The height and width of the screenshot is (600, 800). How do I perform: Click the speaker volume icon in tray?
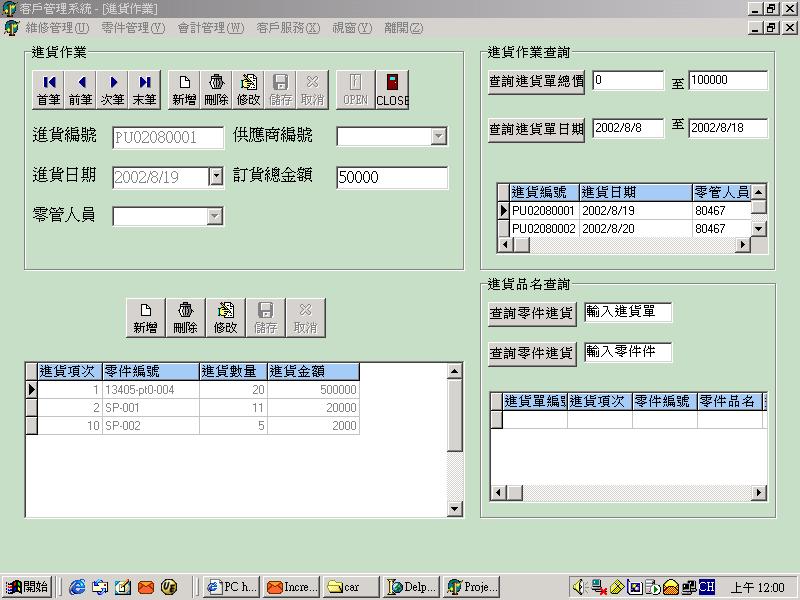coord(579,587)
